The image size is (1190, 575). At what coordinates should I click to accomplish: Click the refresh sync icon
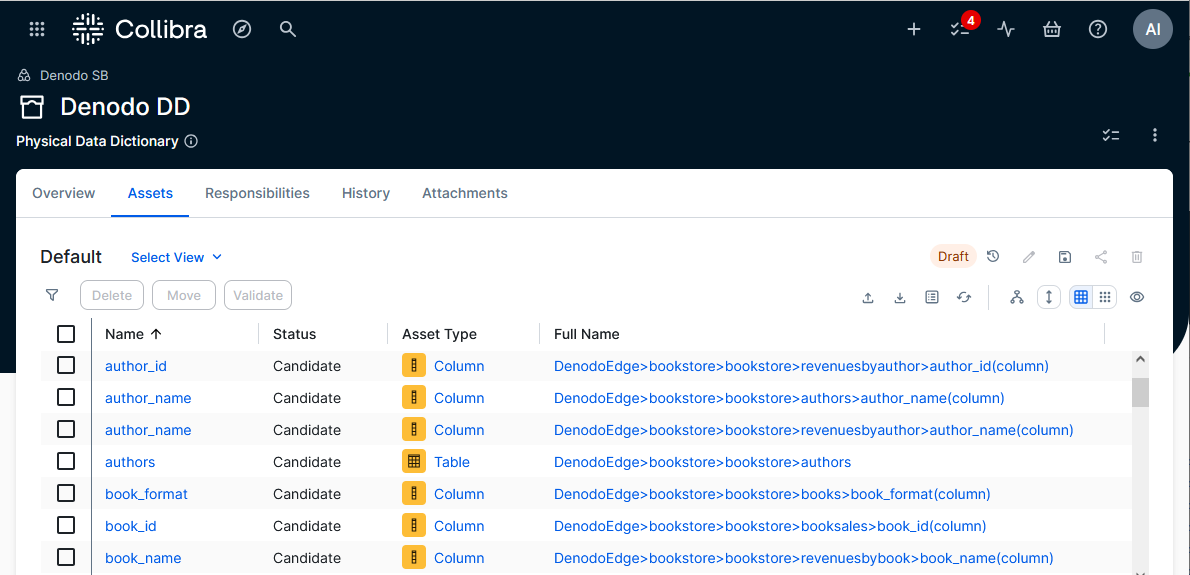[x=964, y=297]
